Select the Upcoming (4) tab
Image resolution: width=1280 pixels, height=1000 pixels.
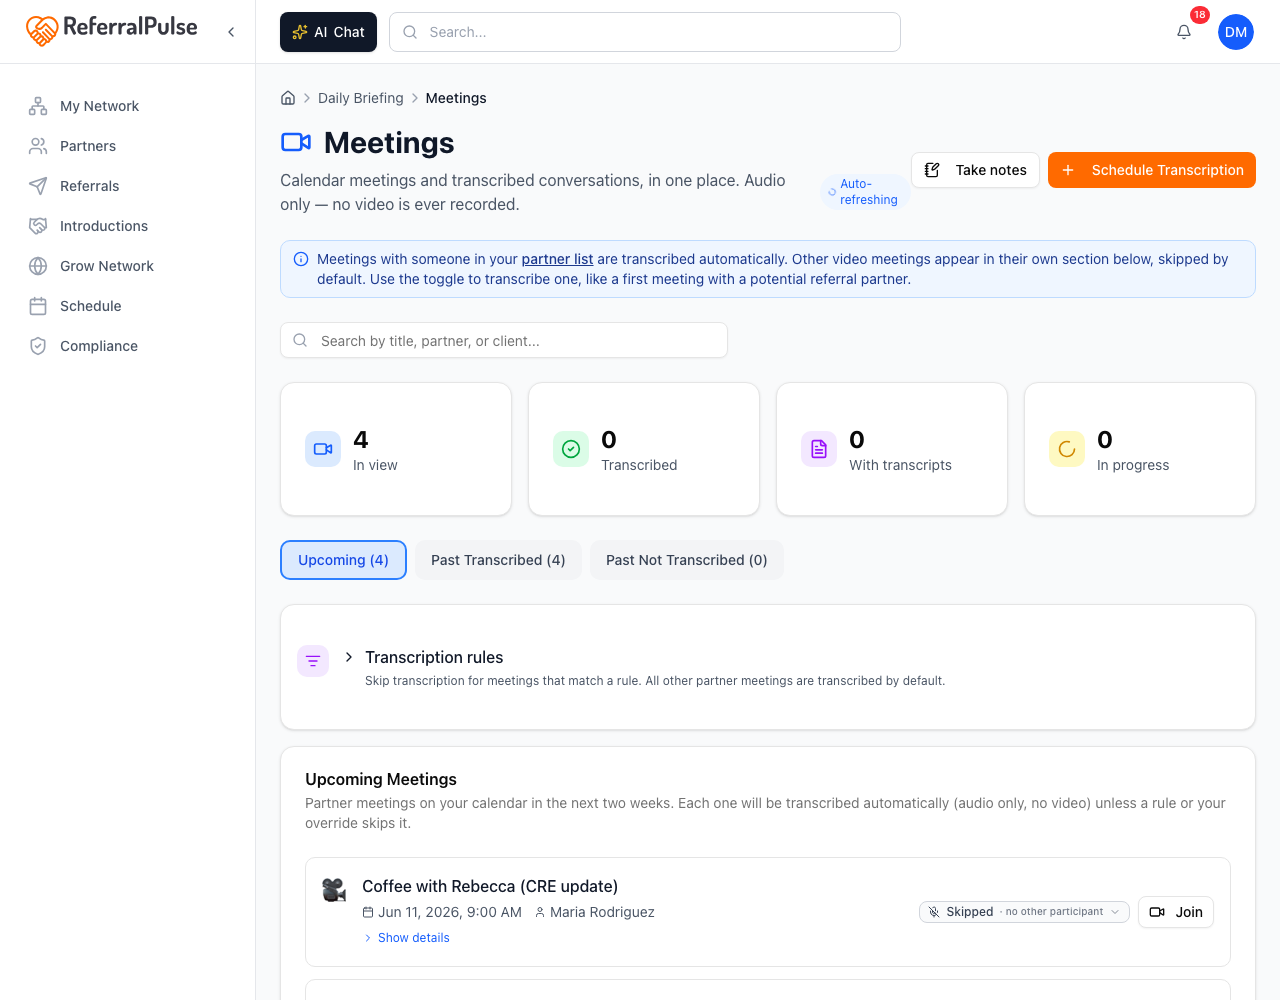(343, 560)
